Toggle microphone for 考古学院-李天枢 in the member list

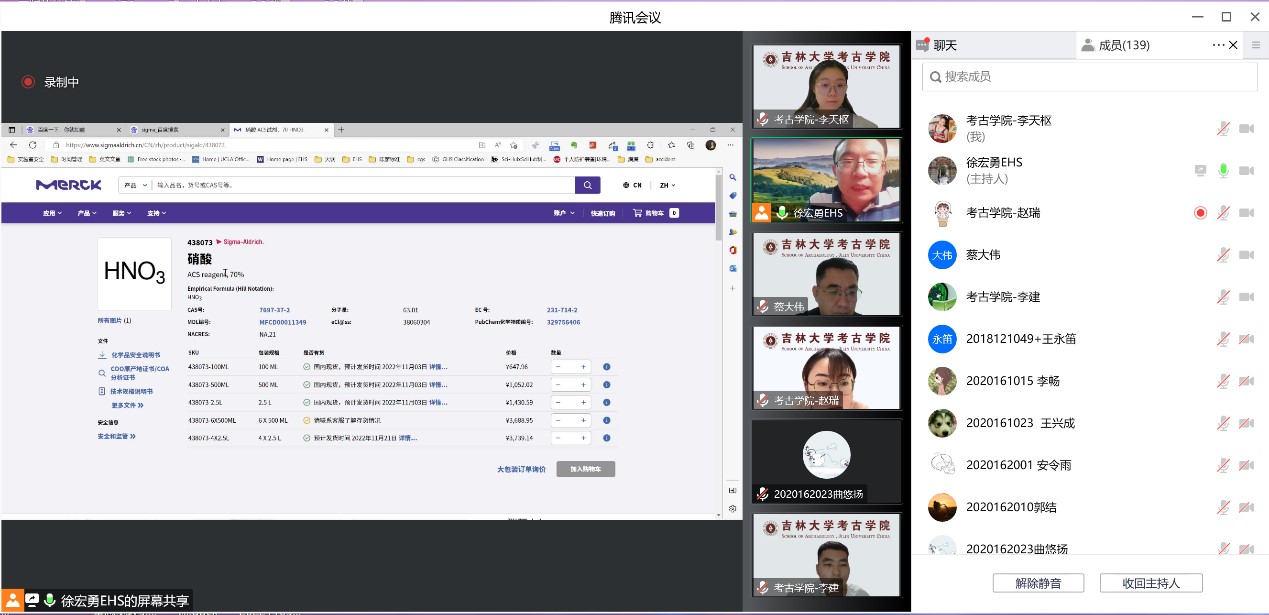click(x=1223, y=129)
